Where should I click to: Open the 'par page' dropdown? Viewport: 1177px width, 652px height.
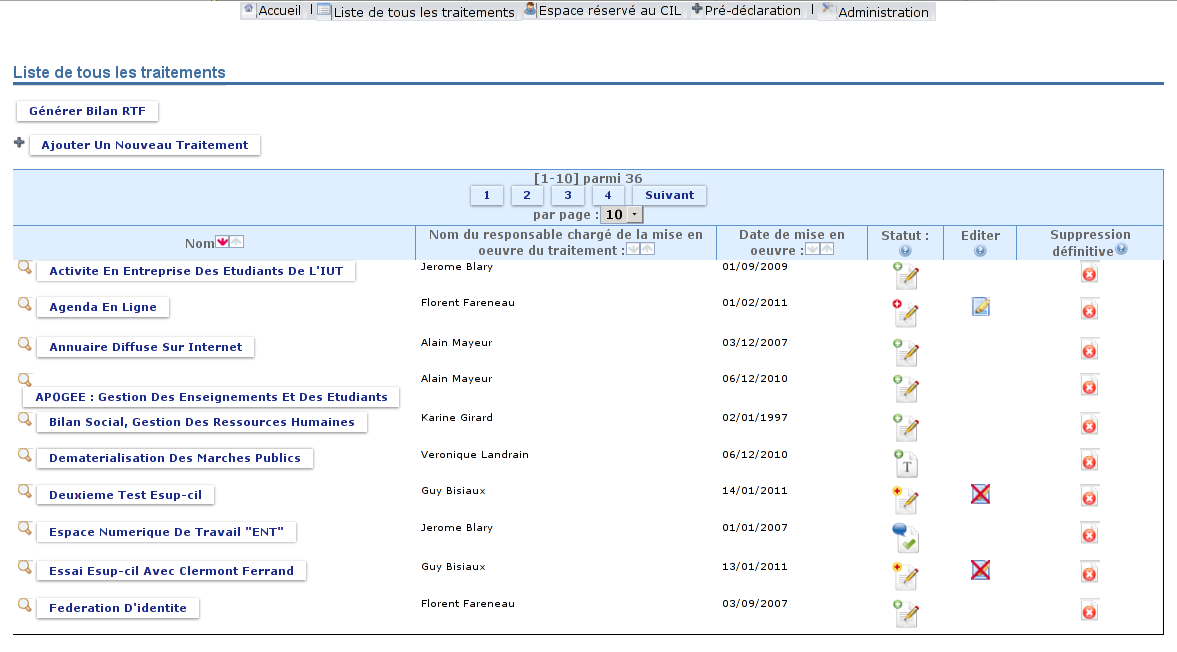622,214
